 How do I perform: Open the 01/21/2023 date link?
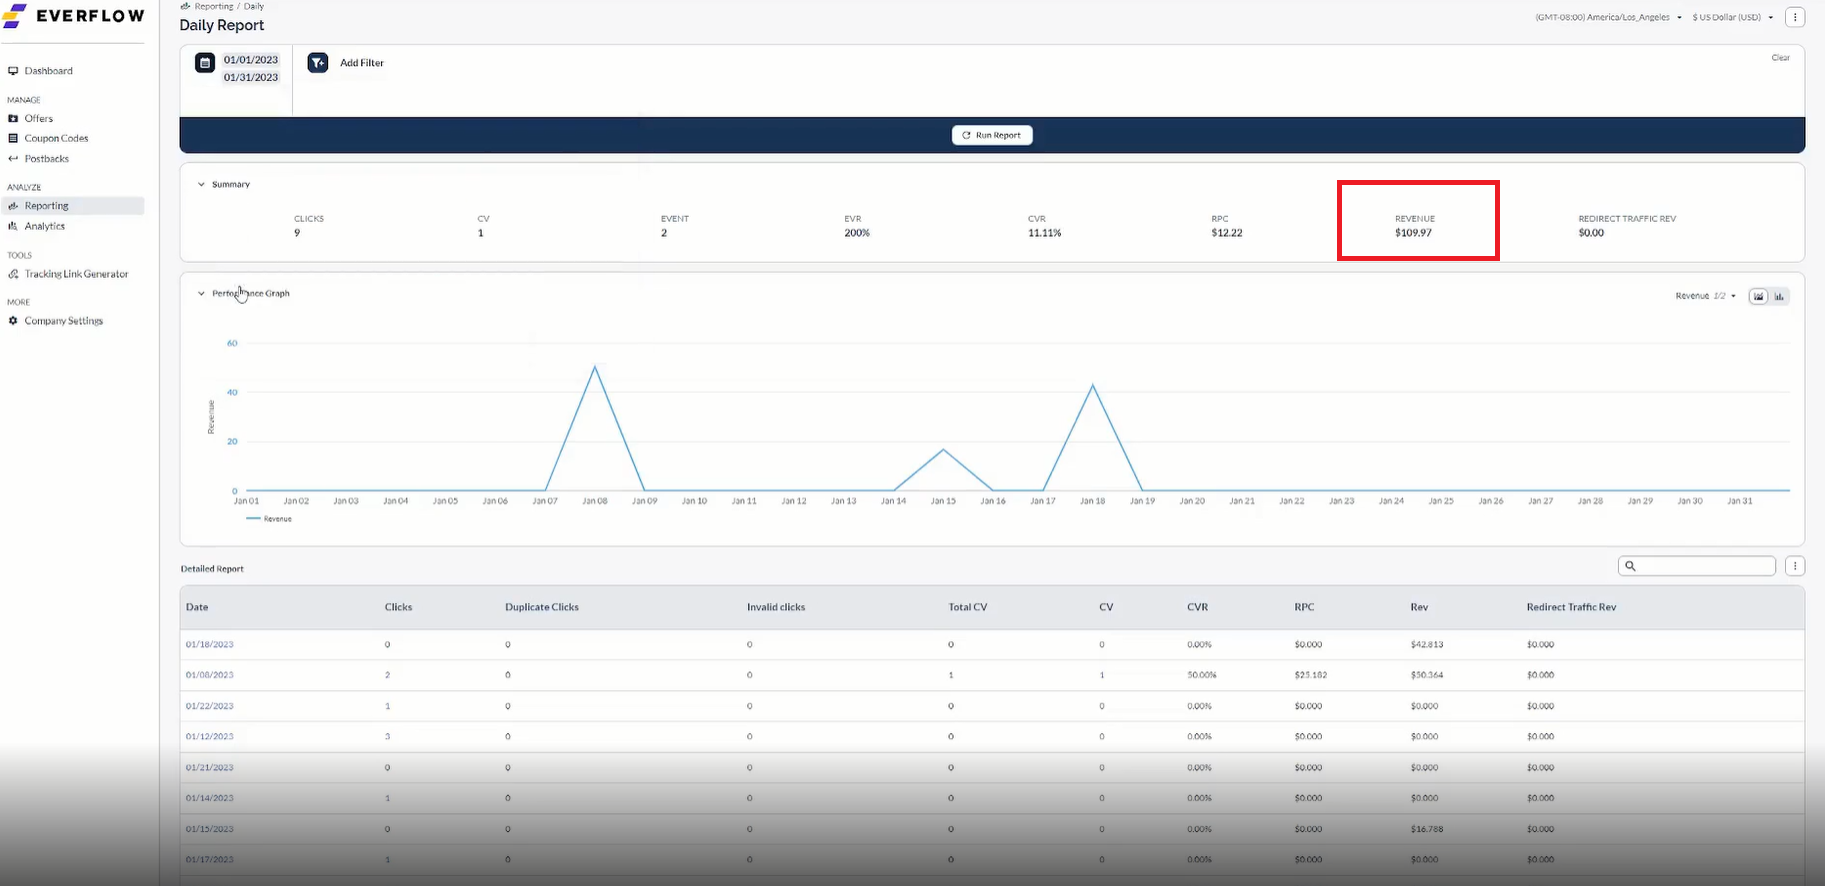[x=210, y=768]
